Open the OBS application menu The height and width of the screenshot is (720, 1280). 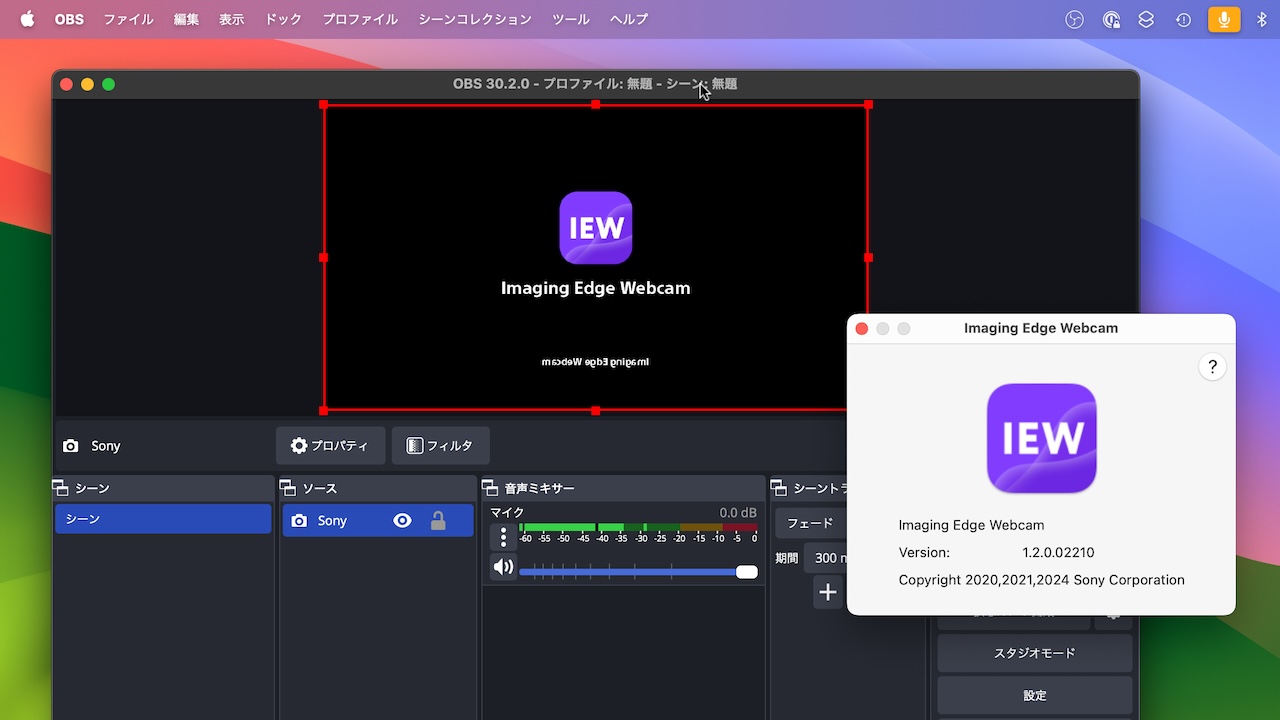[69, 19]
